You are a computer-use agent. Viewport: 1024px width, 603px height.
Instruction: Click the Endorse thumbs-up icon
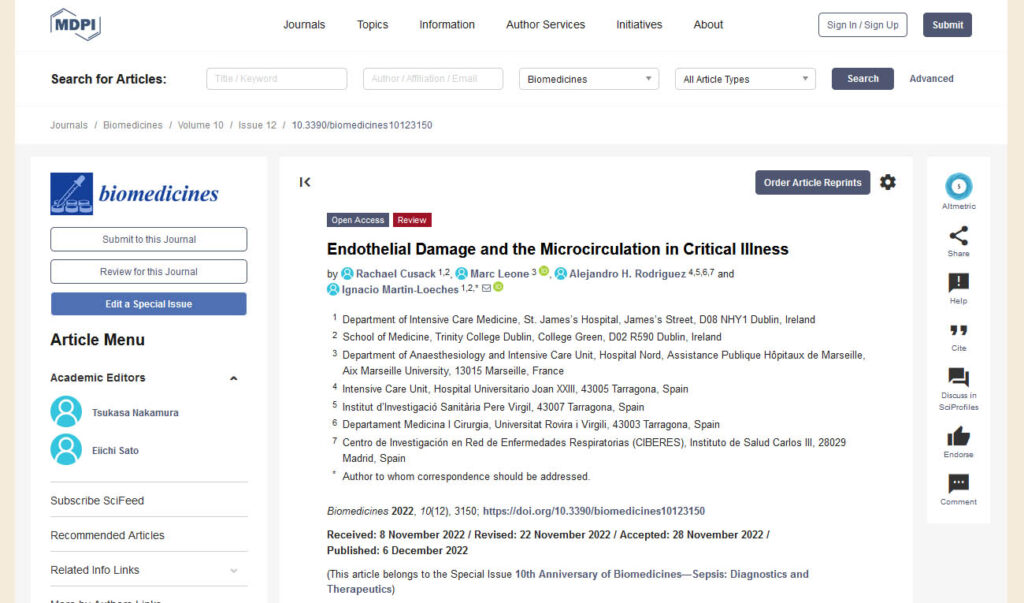coord(958,436)
